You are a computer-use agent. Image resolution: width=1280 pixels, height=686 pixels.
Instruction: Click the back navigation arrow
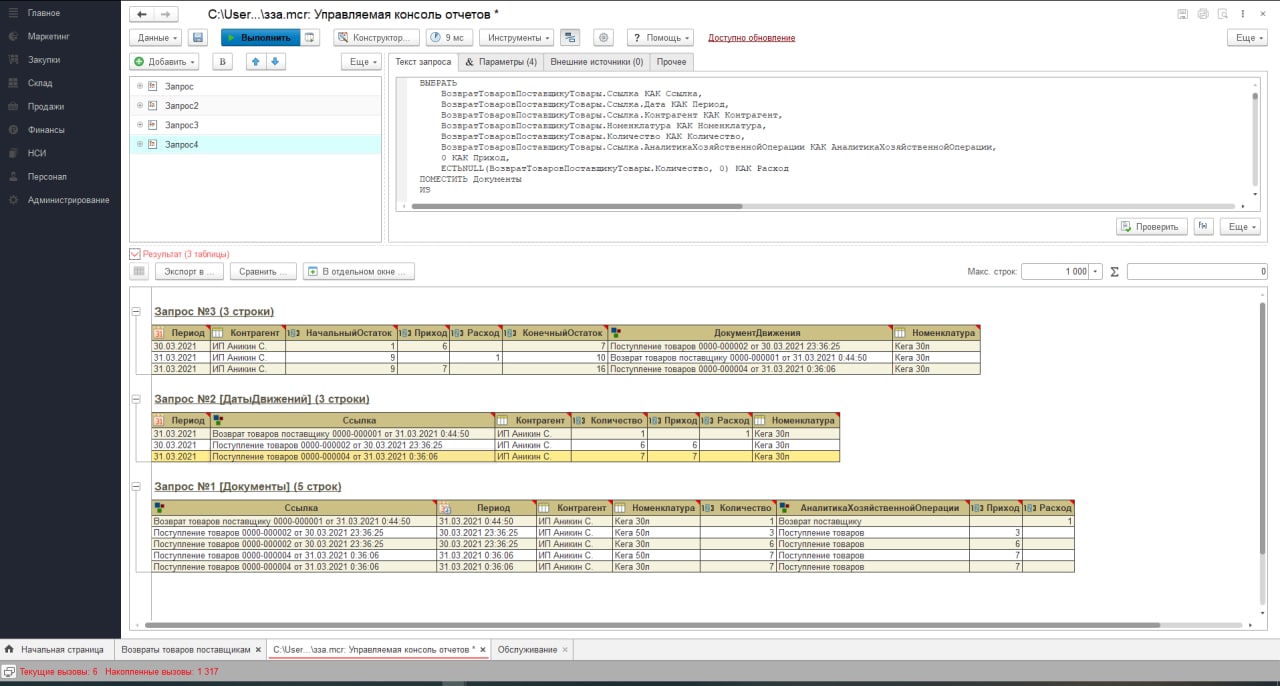pos(142,14)
